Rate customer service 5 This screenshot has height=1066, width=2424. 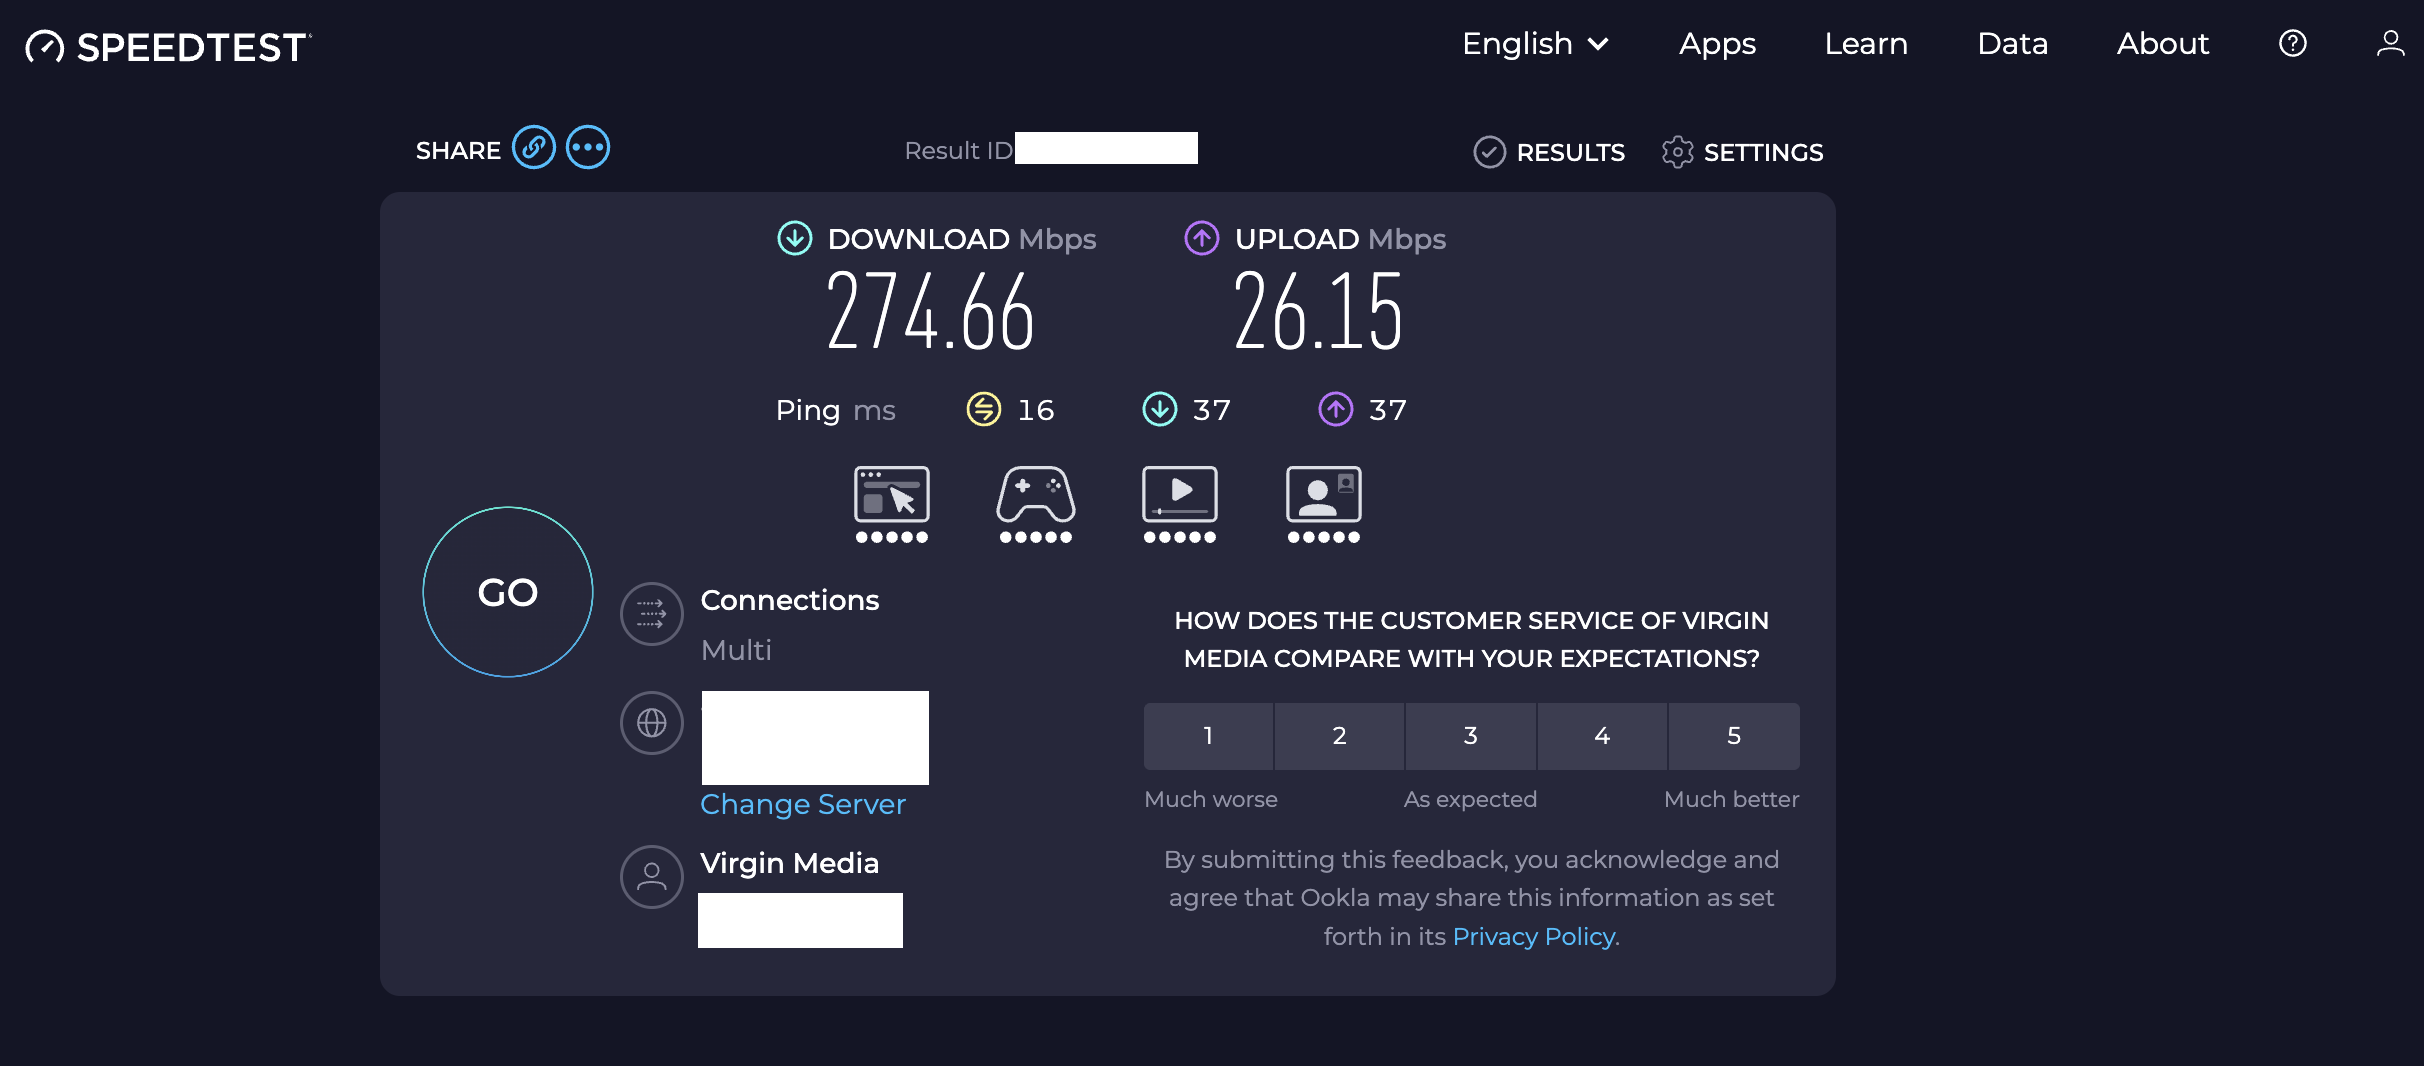pos(1734,736)
